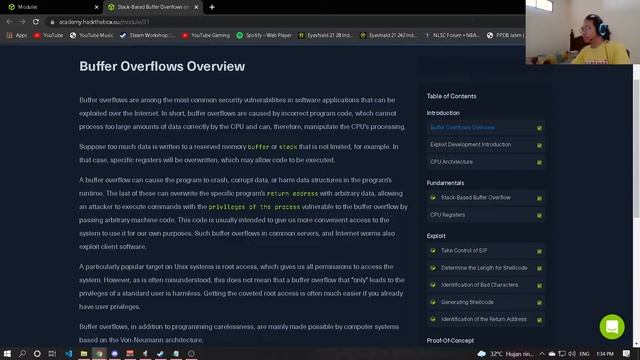Viewport: 640px width, 360px height.
Task: Focus the academy.hackthebox URL address bar
Action: point(104,22)
